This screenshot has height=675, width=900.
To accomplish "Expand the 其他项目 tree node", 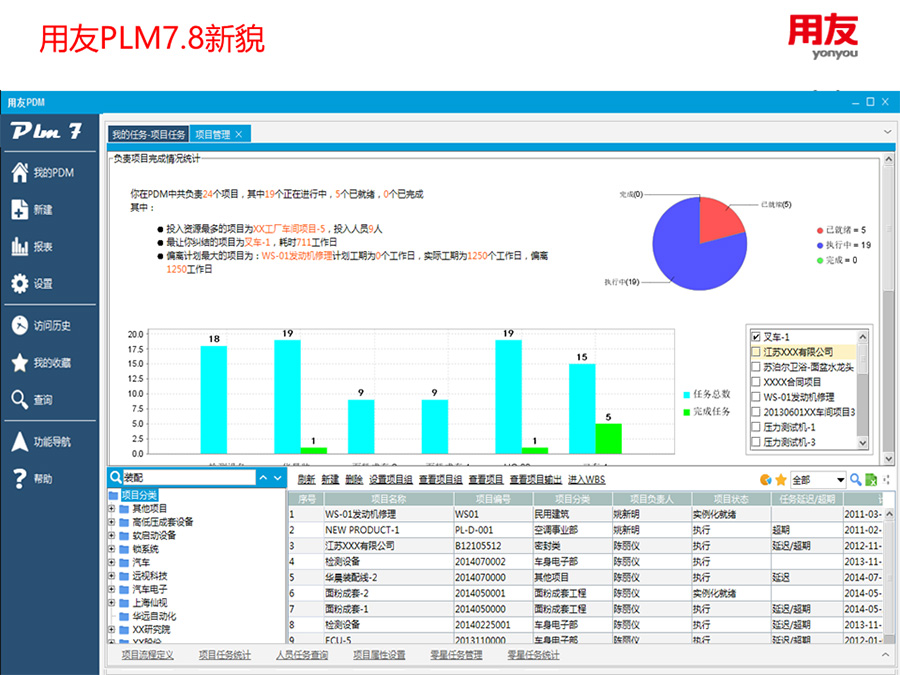I will click(112, 509).
